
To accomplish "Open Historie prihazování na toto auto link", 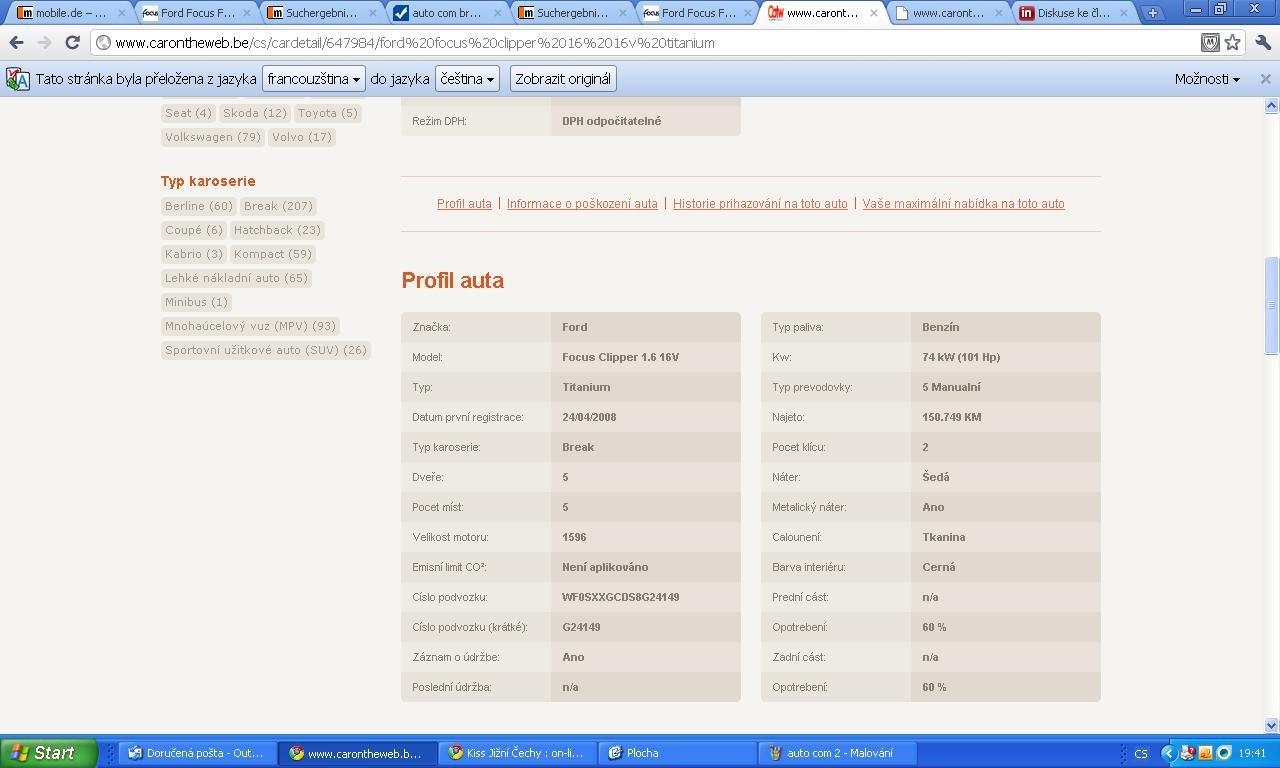I will point(760,204).
